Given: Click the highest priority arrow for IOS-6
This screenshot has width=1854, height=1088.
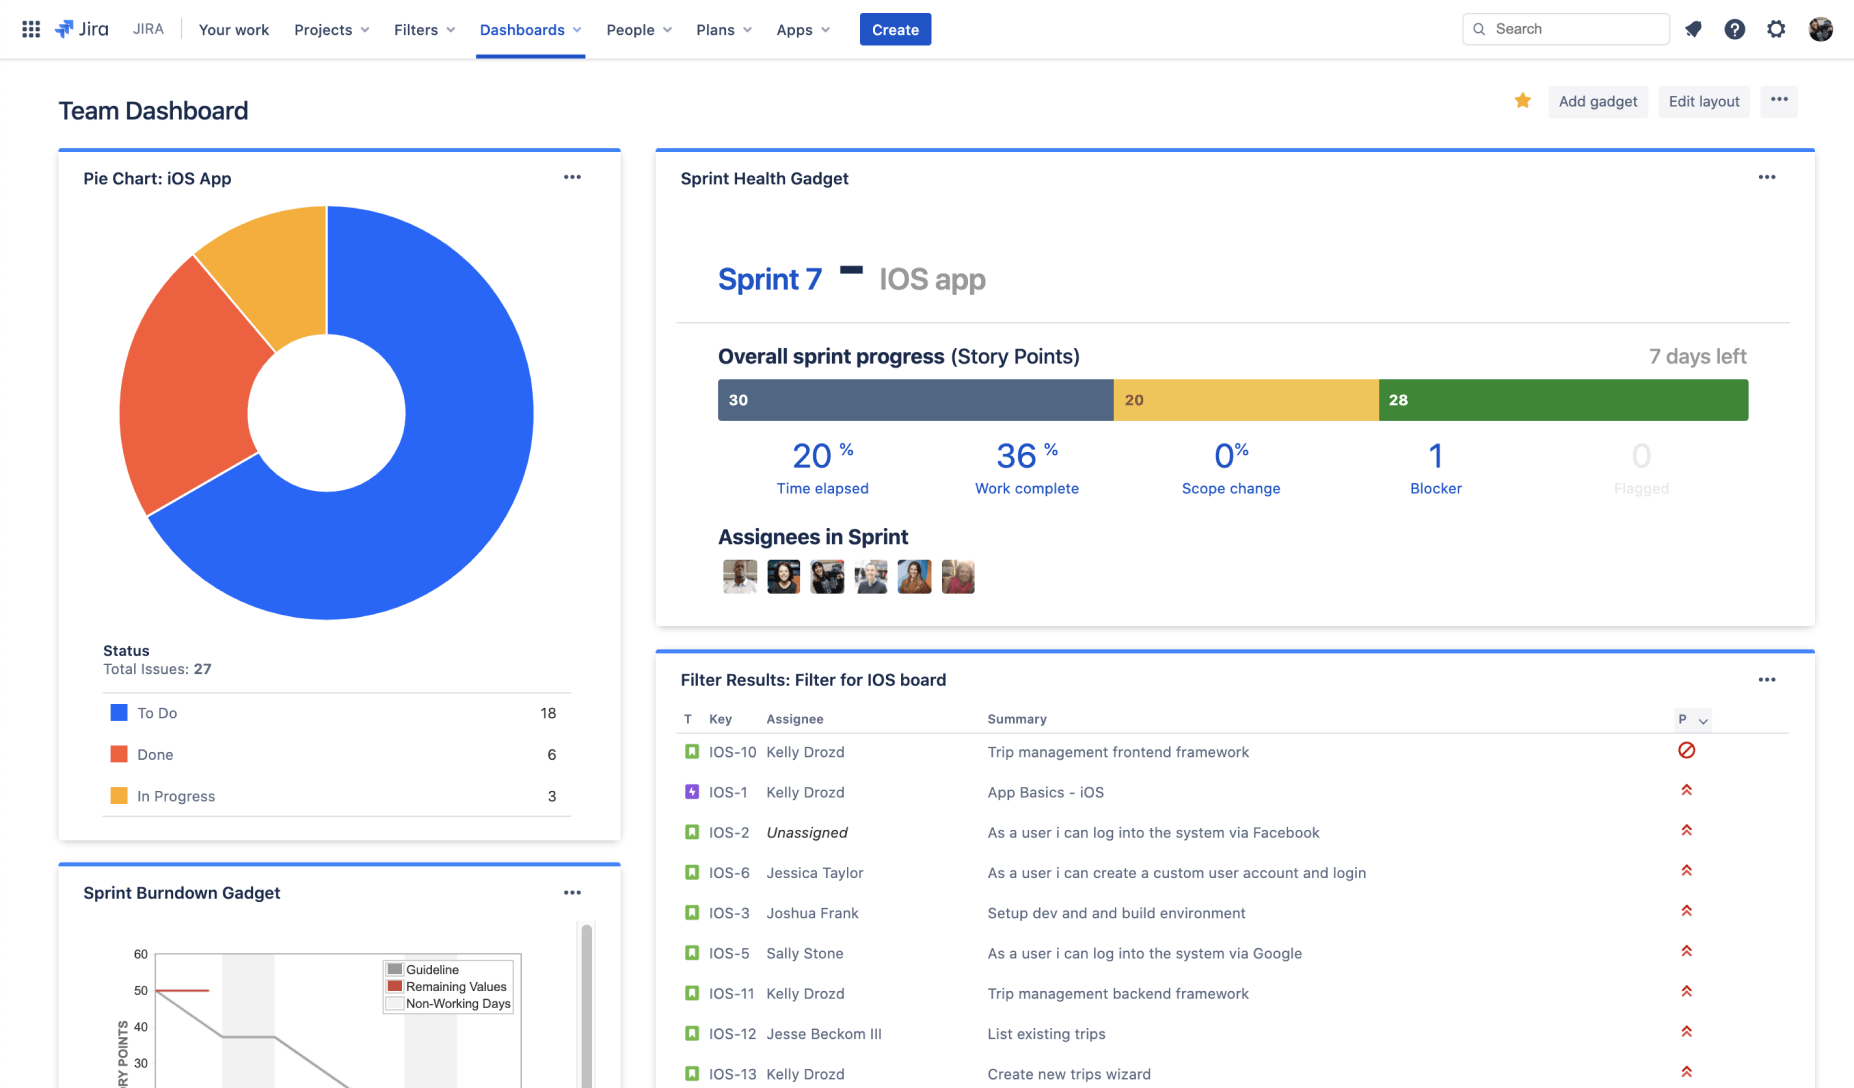Looking at the screenshot, I should click(1687, 870).
